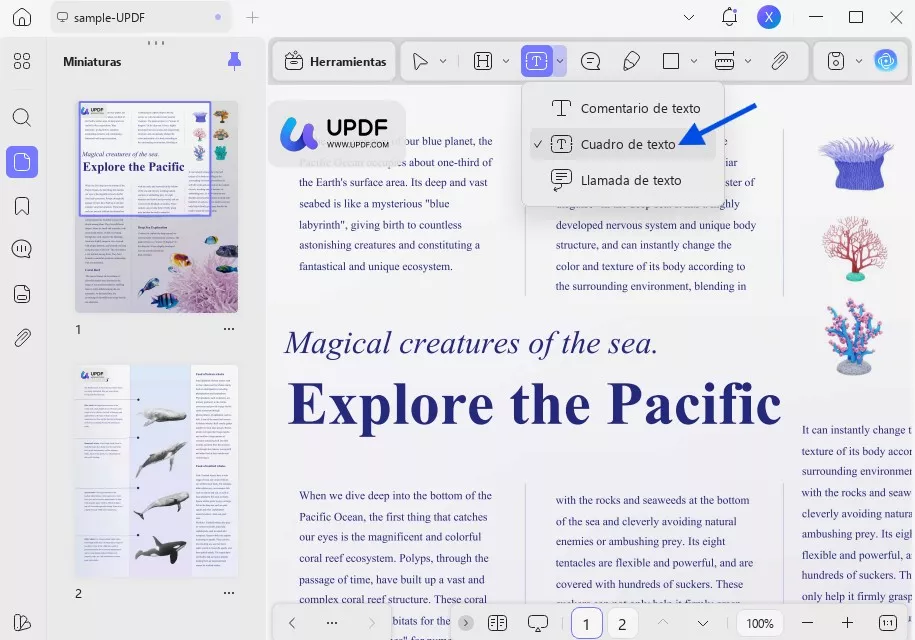The height and width of the screenshot is (640, 915).
Task: Select page 2 thumbnail
Action: [156, 471]
